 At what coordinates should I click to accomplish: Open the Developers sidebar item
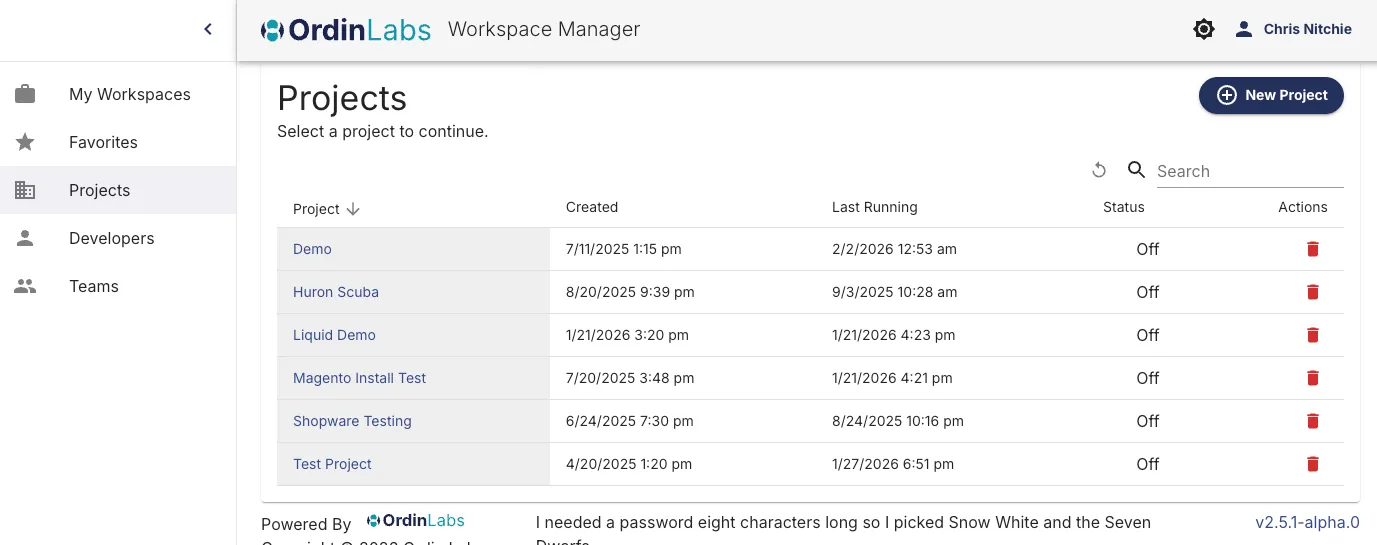(x=111, y=238)
